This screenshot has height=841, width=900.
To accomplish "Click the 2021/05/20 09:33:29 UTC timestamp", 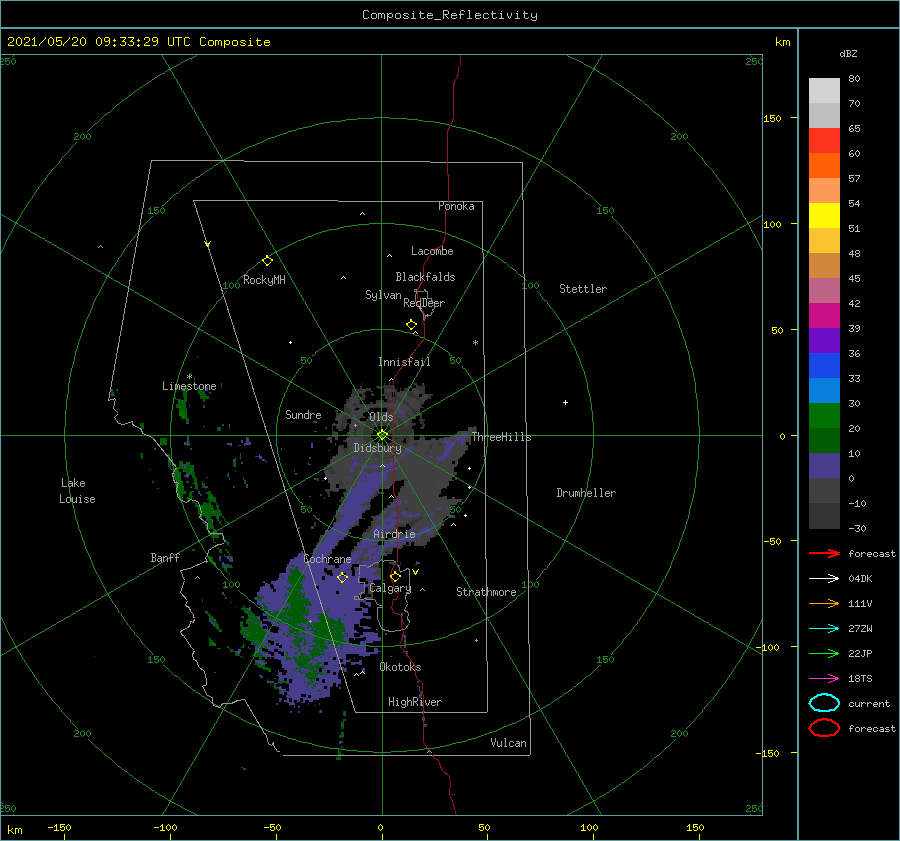I will (138, 42).
